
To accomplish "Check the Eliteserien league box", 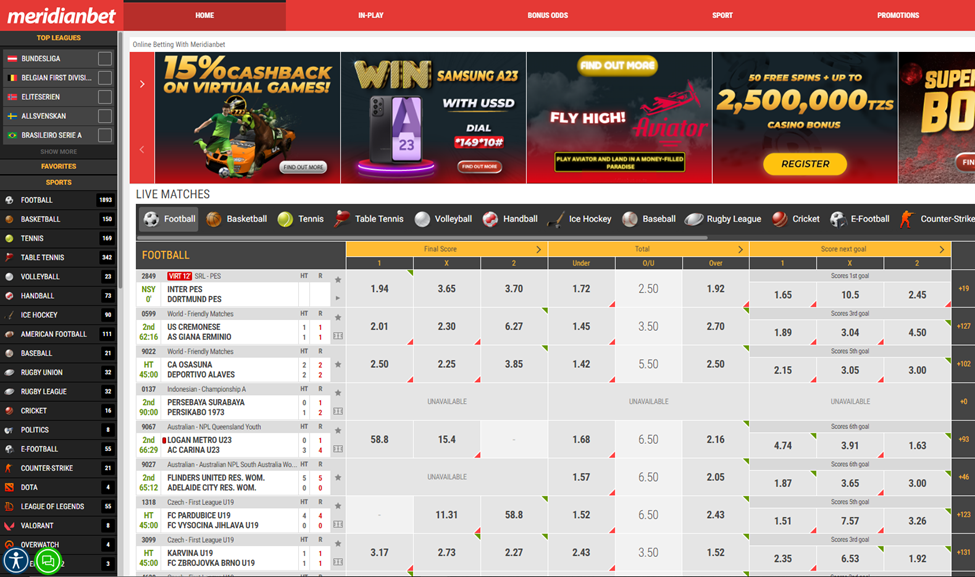I will click(x=105, y=97).
